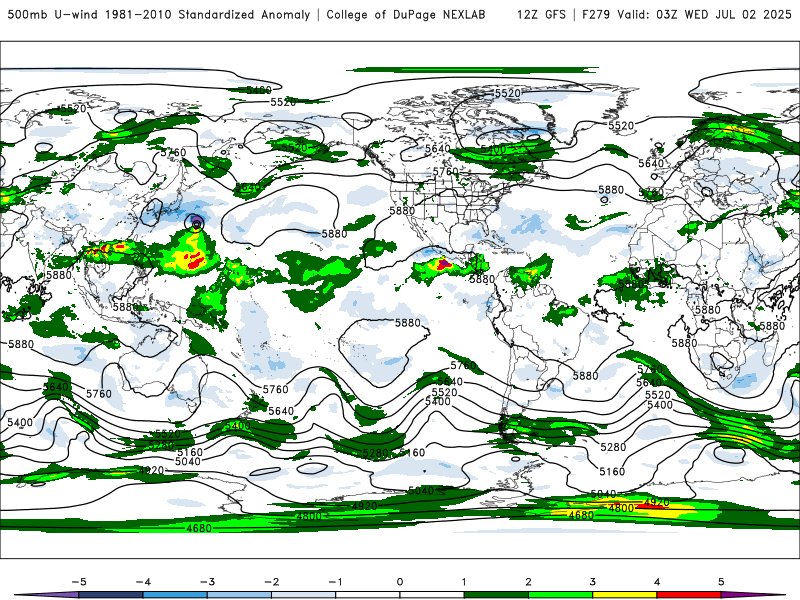Click the '2' tick label on the colorbar
This screenshot has height=600, width=800.
pyautogui.click(x=528, y=582)
